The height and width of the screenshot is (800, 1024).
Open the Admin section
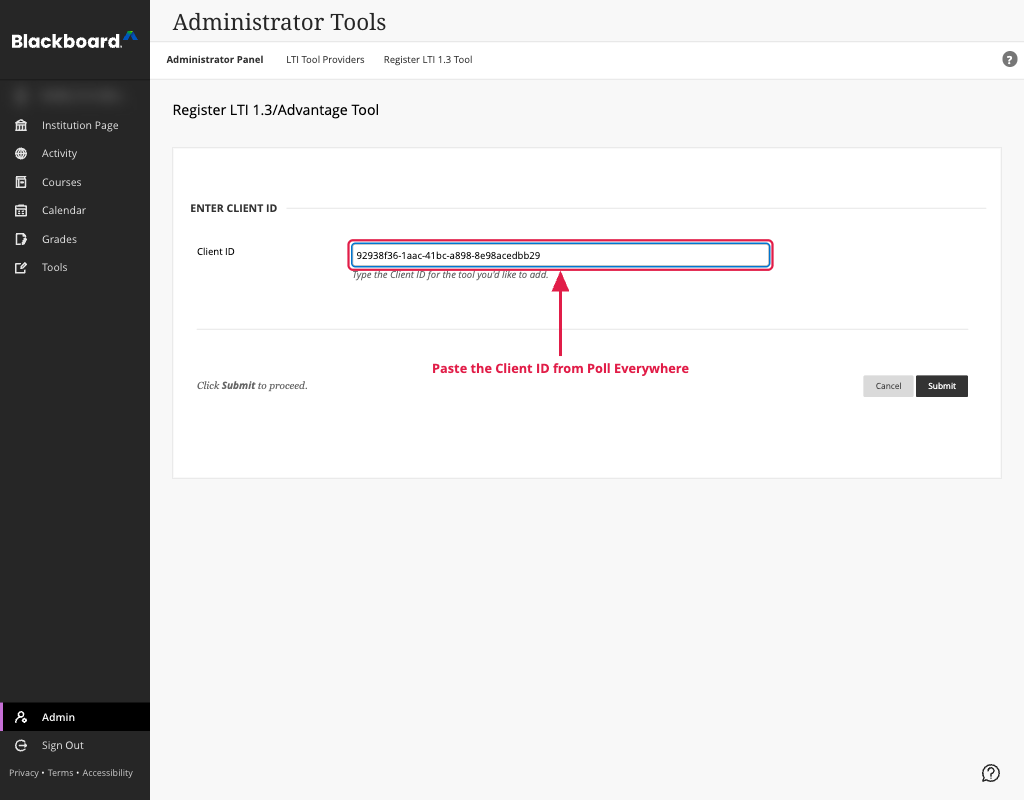tap(75, 717)
